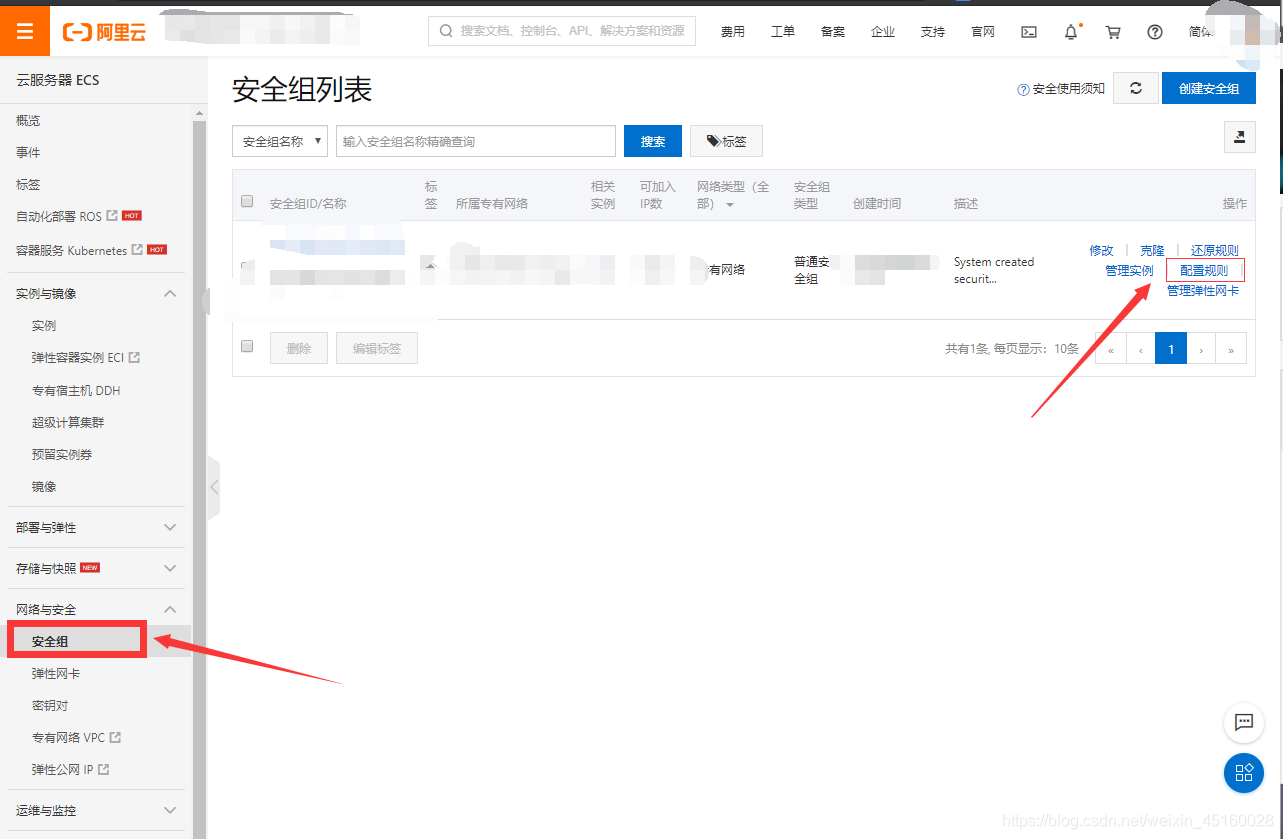This screenshot has height=839, width=1283.
Task: Toggle the select-all checkbox in table header
Action: (x=247, y=201)
